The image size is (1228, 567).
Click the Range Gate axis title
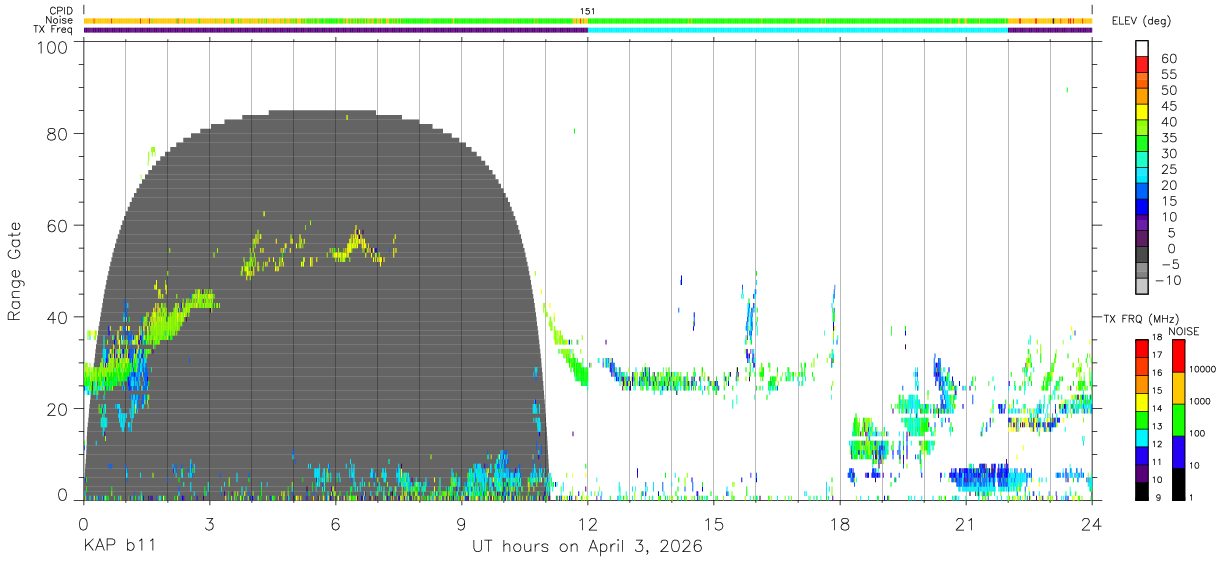click(x=15, y=271)
